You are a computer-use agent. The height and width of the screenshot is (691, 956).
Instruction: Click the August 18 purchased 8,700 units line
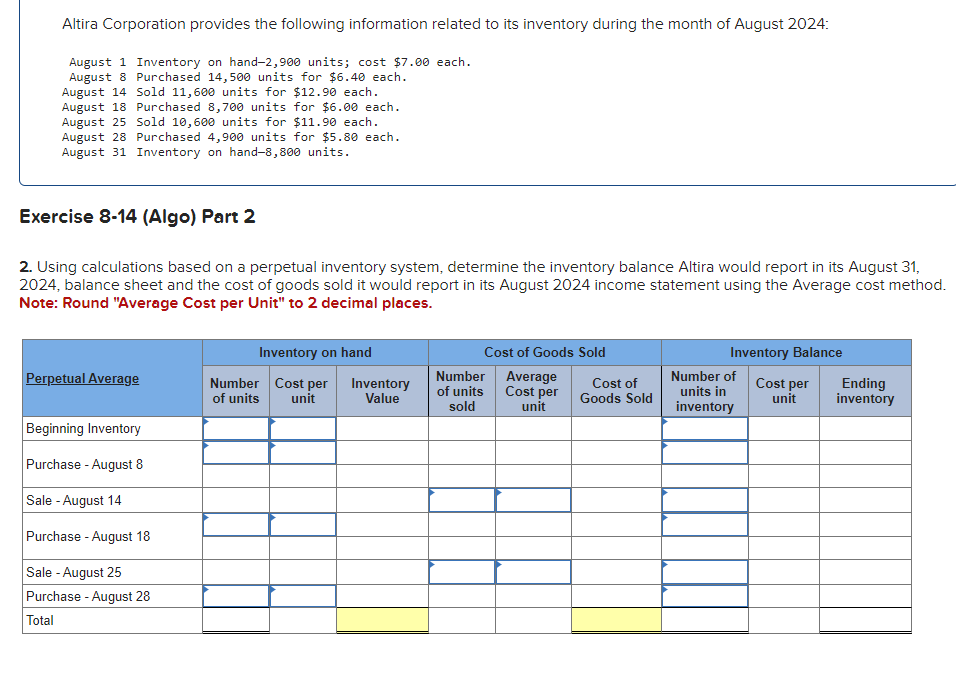click(x=231, y=107)
